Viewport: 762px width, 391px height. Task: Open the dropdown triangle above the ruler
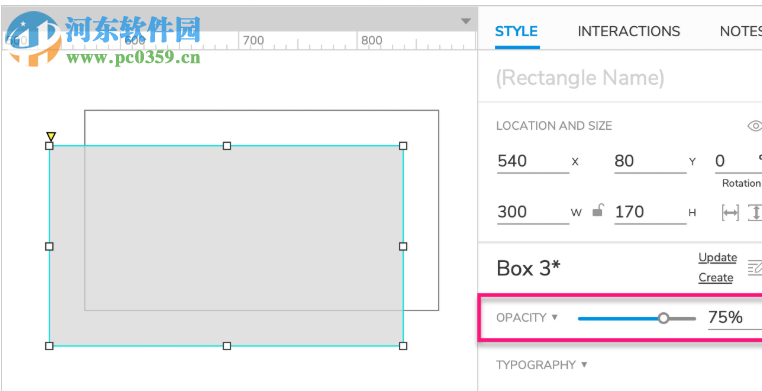point(466,21)
